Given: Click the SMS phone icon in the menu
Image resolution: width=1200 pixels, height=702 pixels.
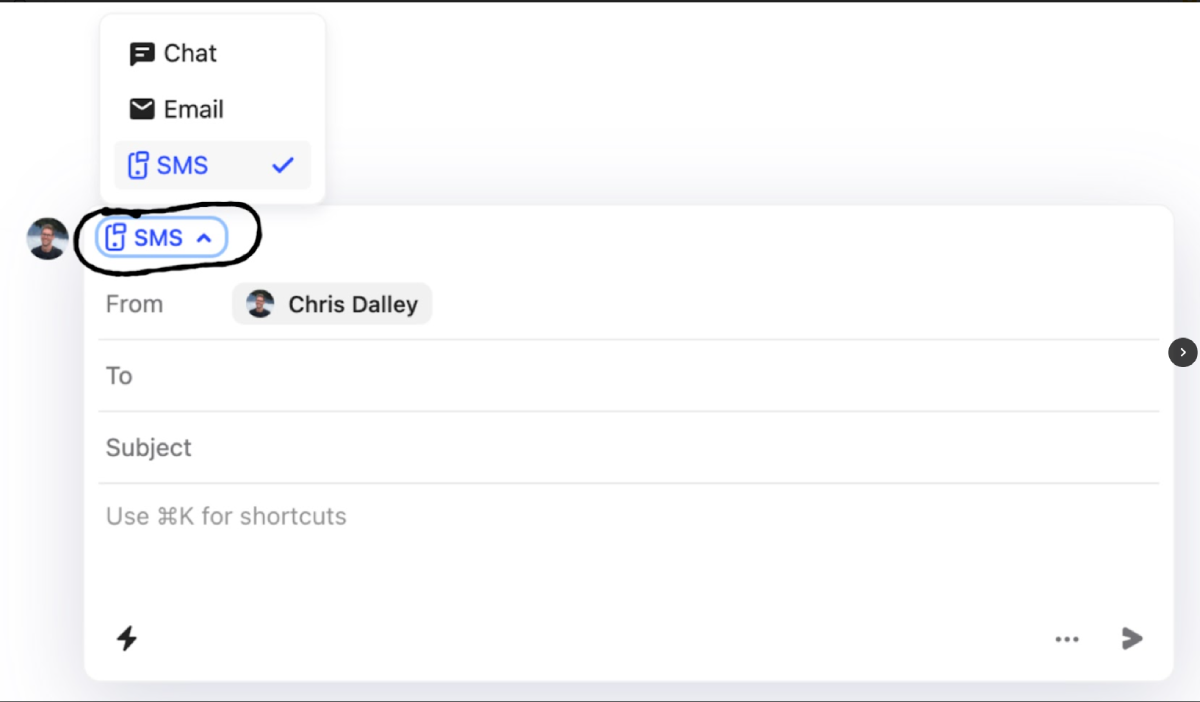Looking at the screenshot, I should [139, 165].
